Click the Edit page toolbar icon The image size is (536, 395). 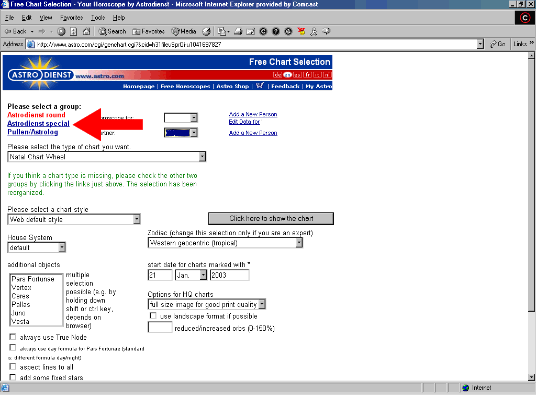[x=251, y=31]
